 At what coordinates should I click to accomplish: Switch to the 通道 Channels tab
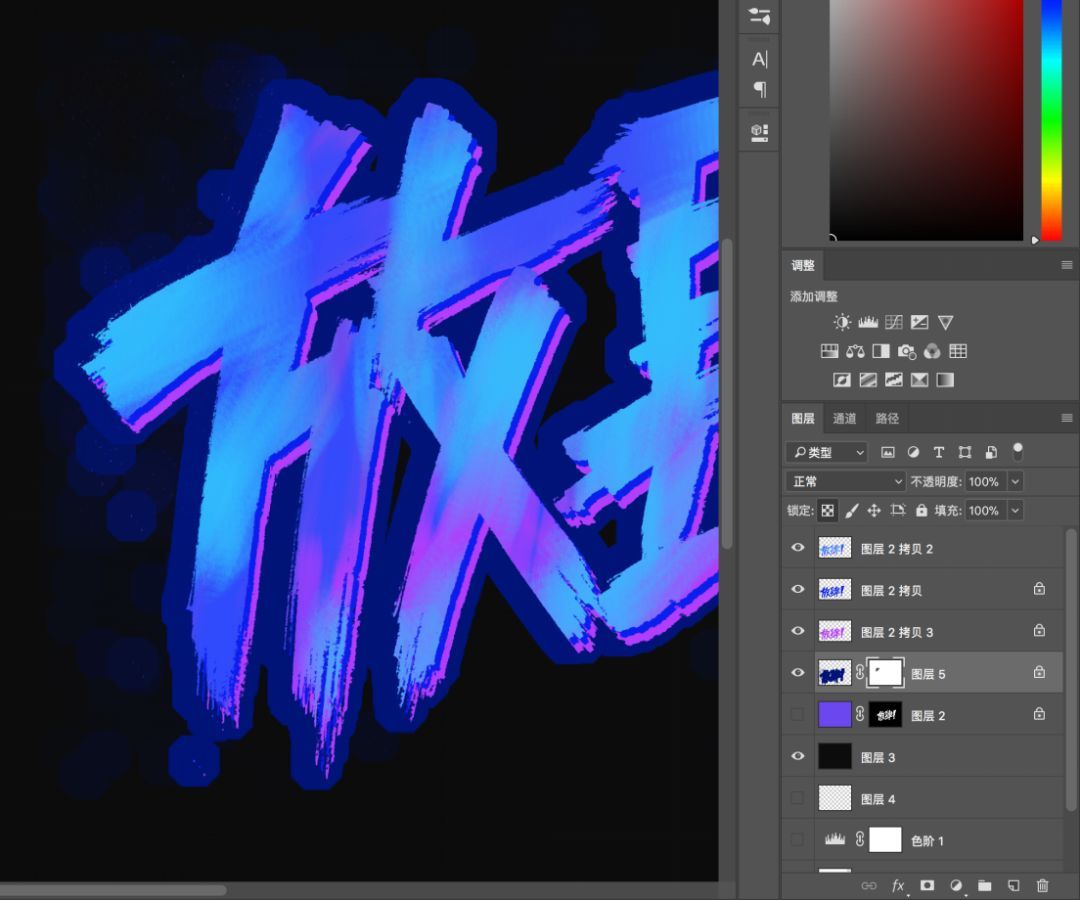tap(845, 418)
